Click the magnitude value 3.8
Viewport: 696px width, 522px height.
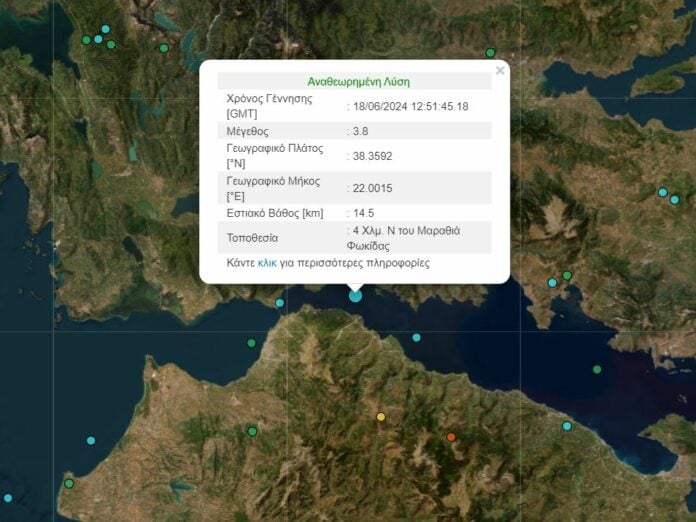[x=360, y=131]
